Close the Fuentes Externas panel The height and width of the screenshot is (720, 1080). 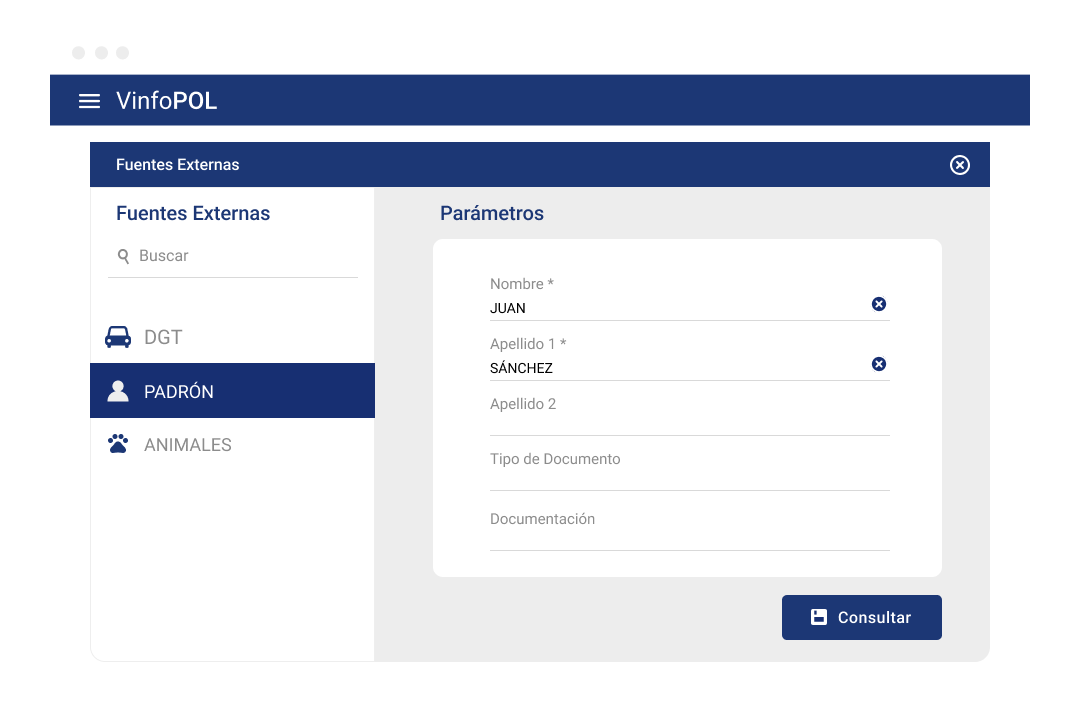click(959, 165)
